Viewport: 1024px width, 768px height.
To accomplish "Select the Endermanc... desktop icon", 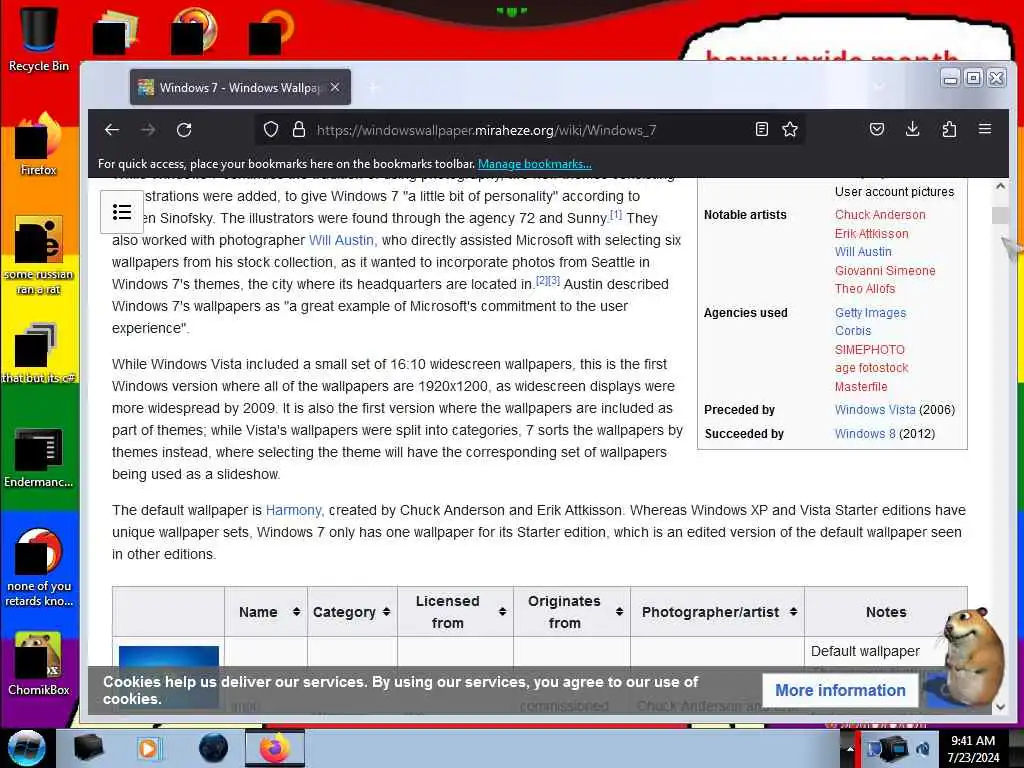I will tap(39, 457).
